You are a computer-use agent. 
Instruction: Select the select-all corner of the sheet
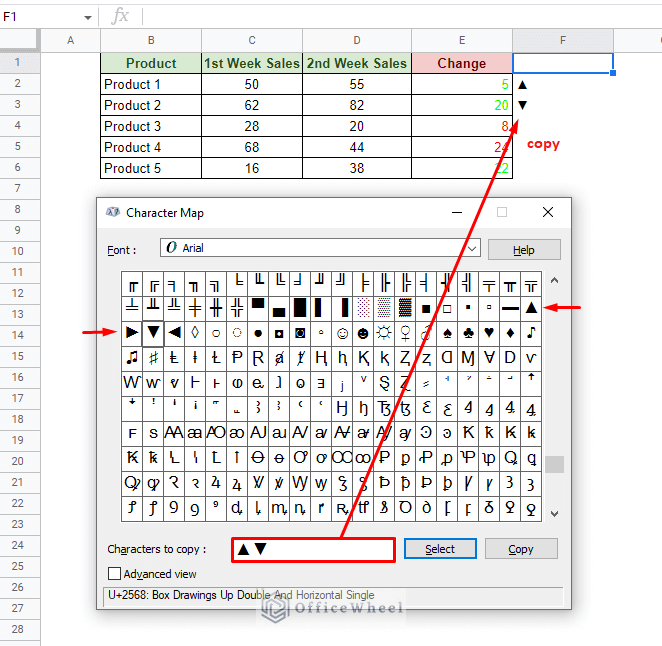(19, 40)
